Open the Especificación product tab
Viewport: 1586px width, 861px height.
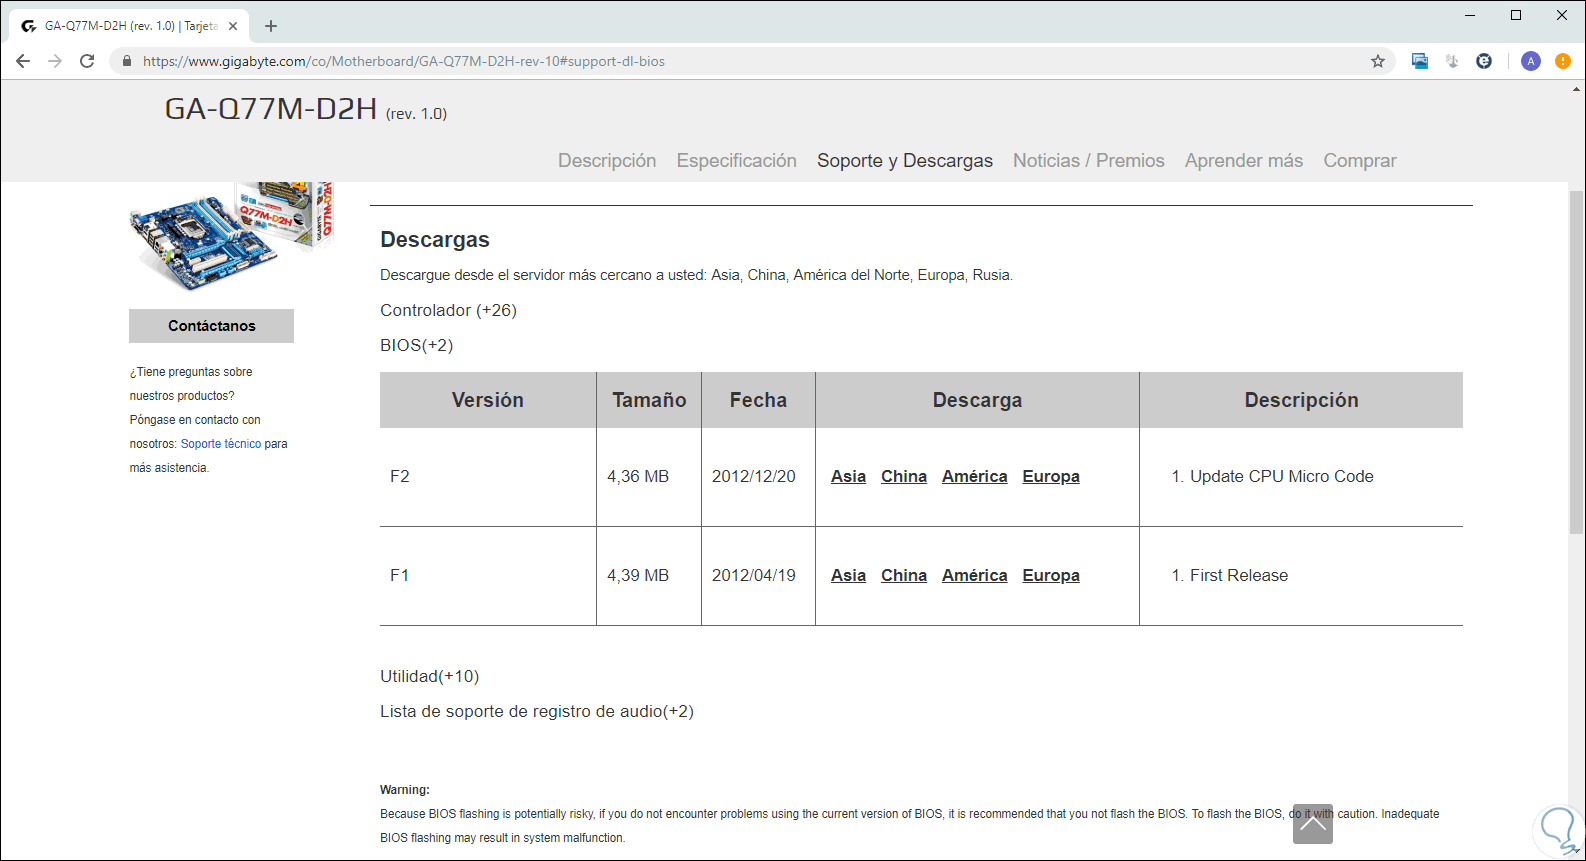pyautogui.click(x=737, y=161)
